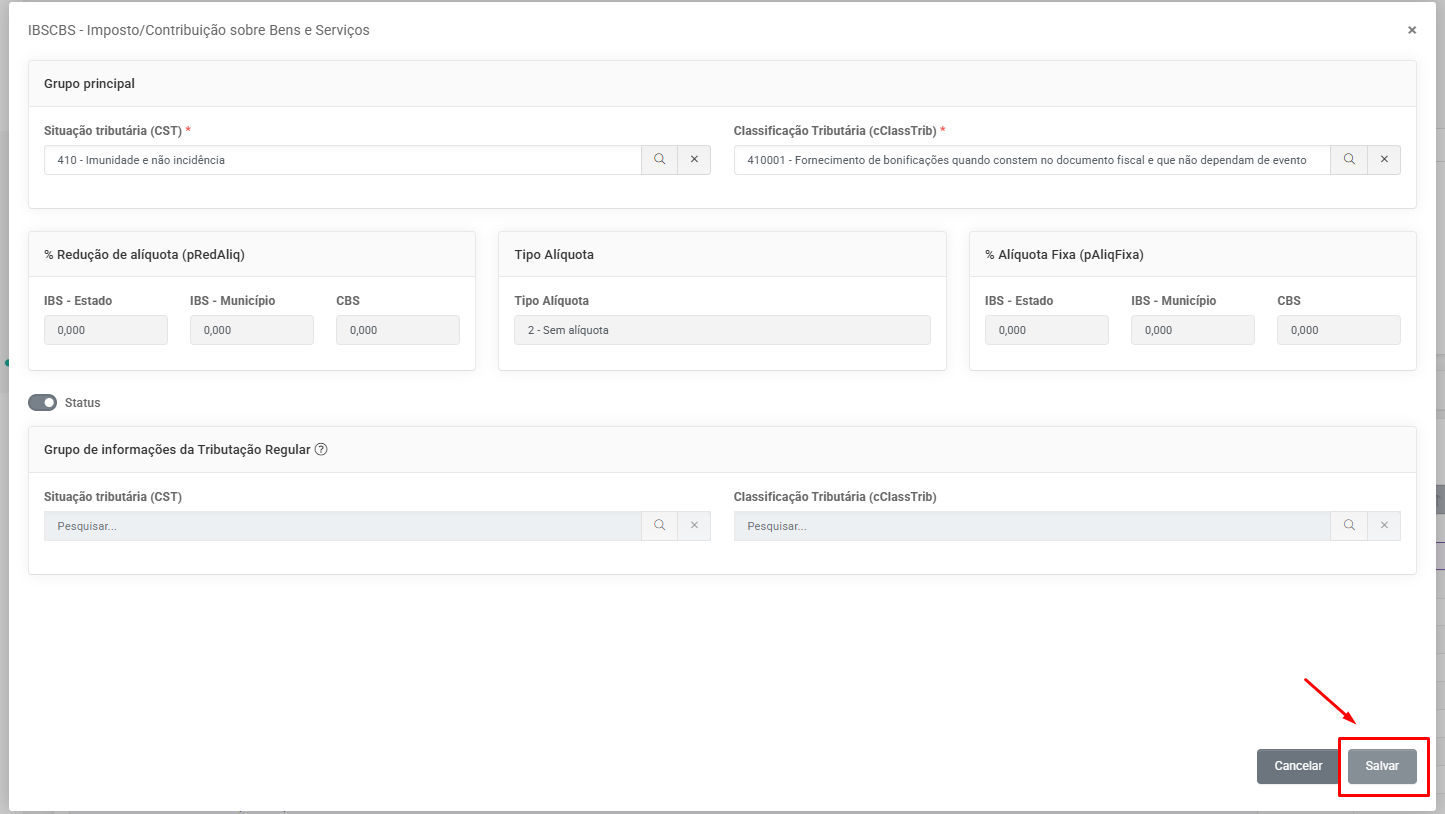Click the Status label
The width and height of the screenshot is (1445, 814).
click(x=82, y=403)
